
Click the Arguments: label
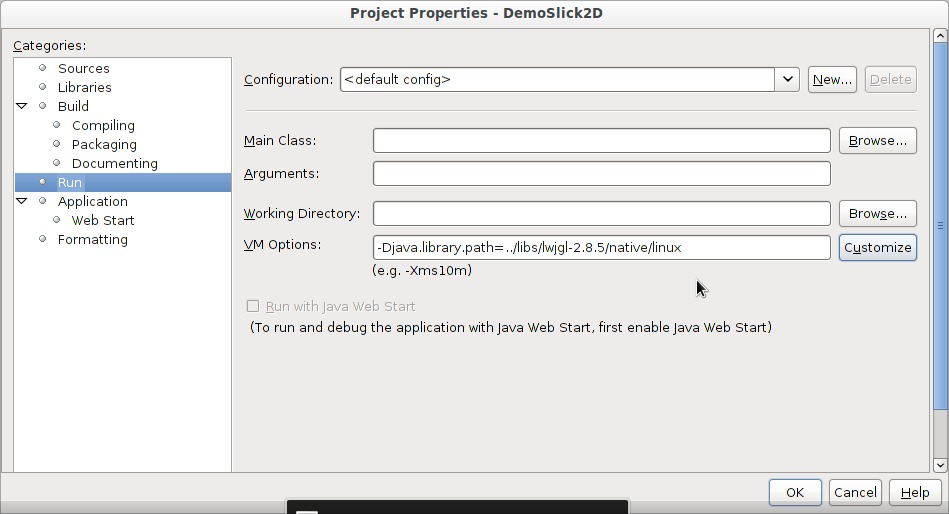[281, 174]
